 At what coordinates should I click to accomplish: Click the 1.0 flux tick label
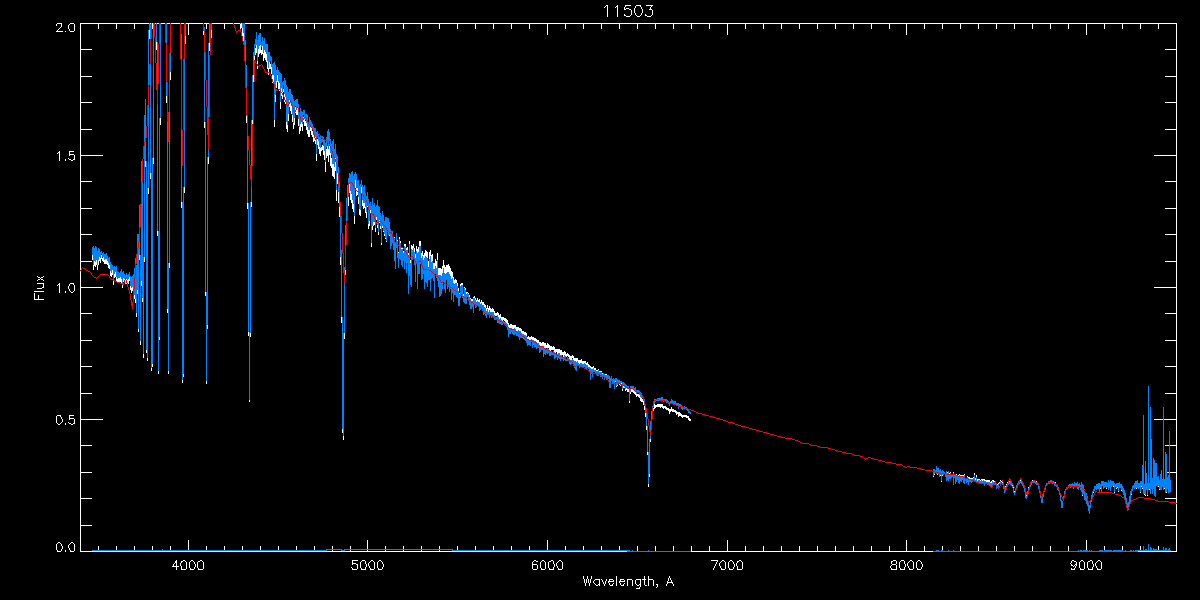[66, 288]
